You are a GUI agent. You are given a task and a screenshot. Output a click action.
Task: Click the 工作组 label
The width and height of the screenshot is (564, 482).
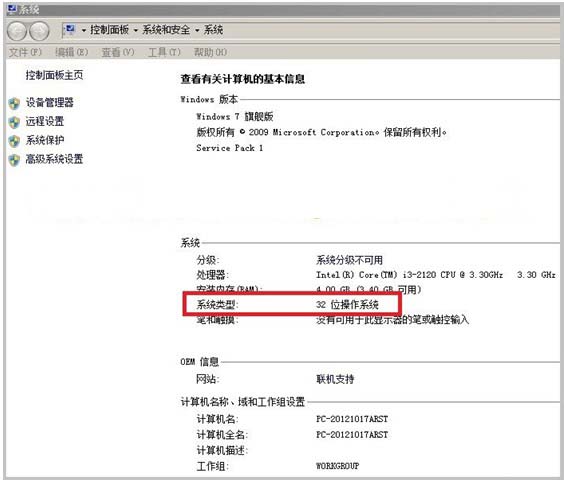[x=212, y=466]
